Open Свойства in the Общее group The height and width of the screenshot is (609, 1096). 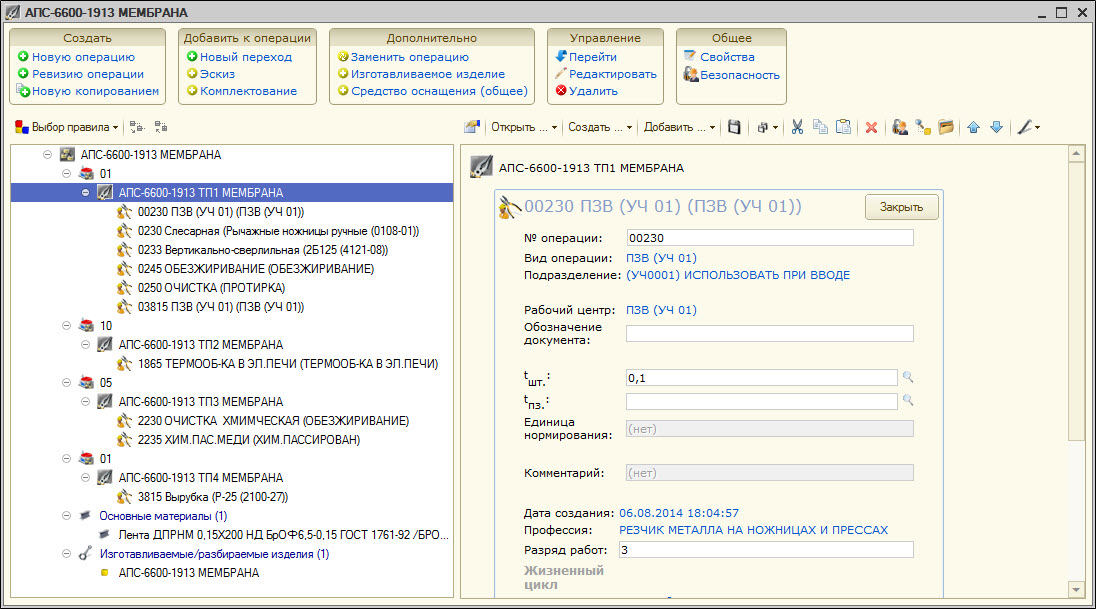coord(727,57)
